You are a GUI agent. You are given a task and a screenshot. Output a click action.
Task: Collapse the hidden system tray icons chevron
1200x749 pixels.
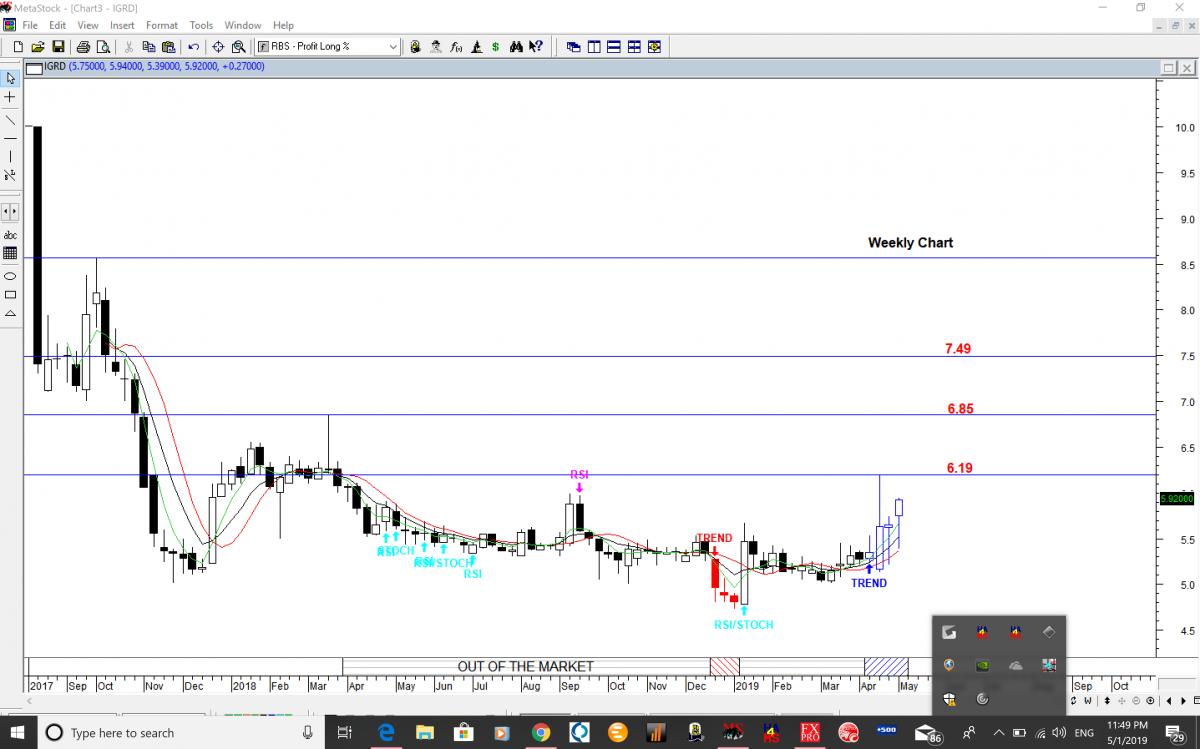click(999, 733)
